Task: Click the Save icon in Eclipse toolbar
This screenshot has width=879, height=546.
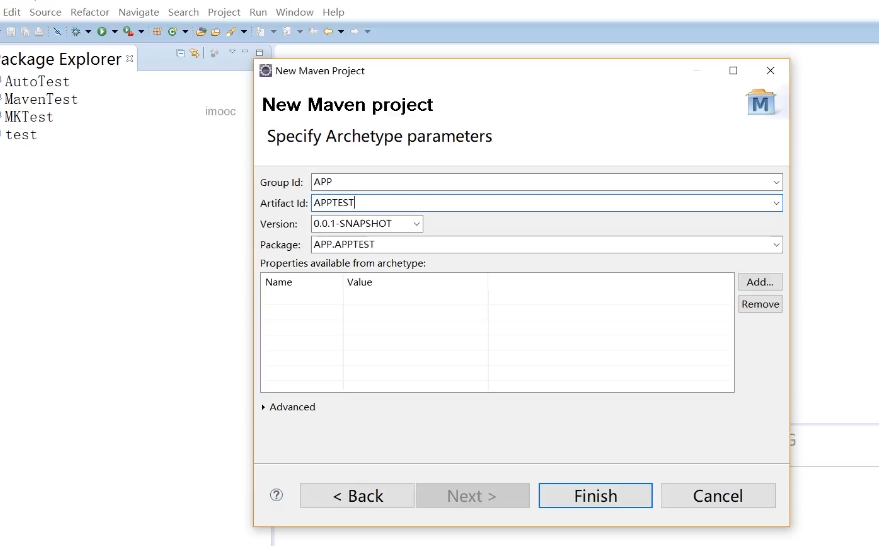Action: (11, 32)
